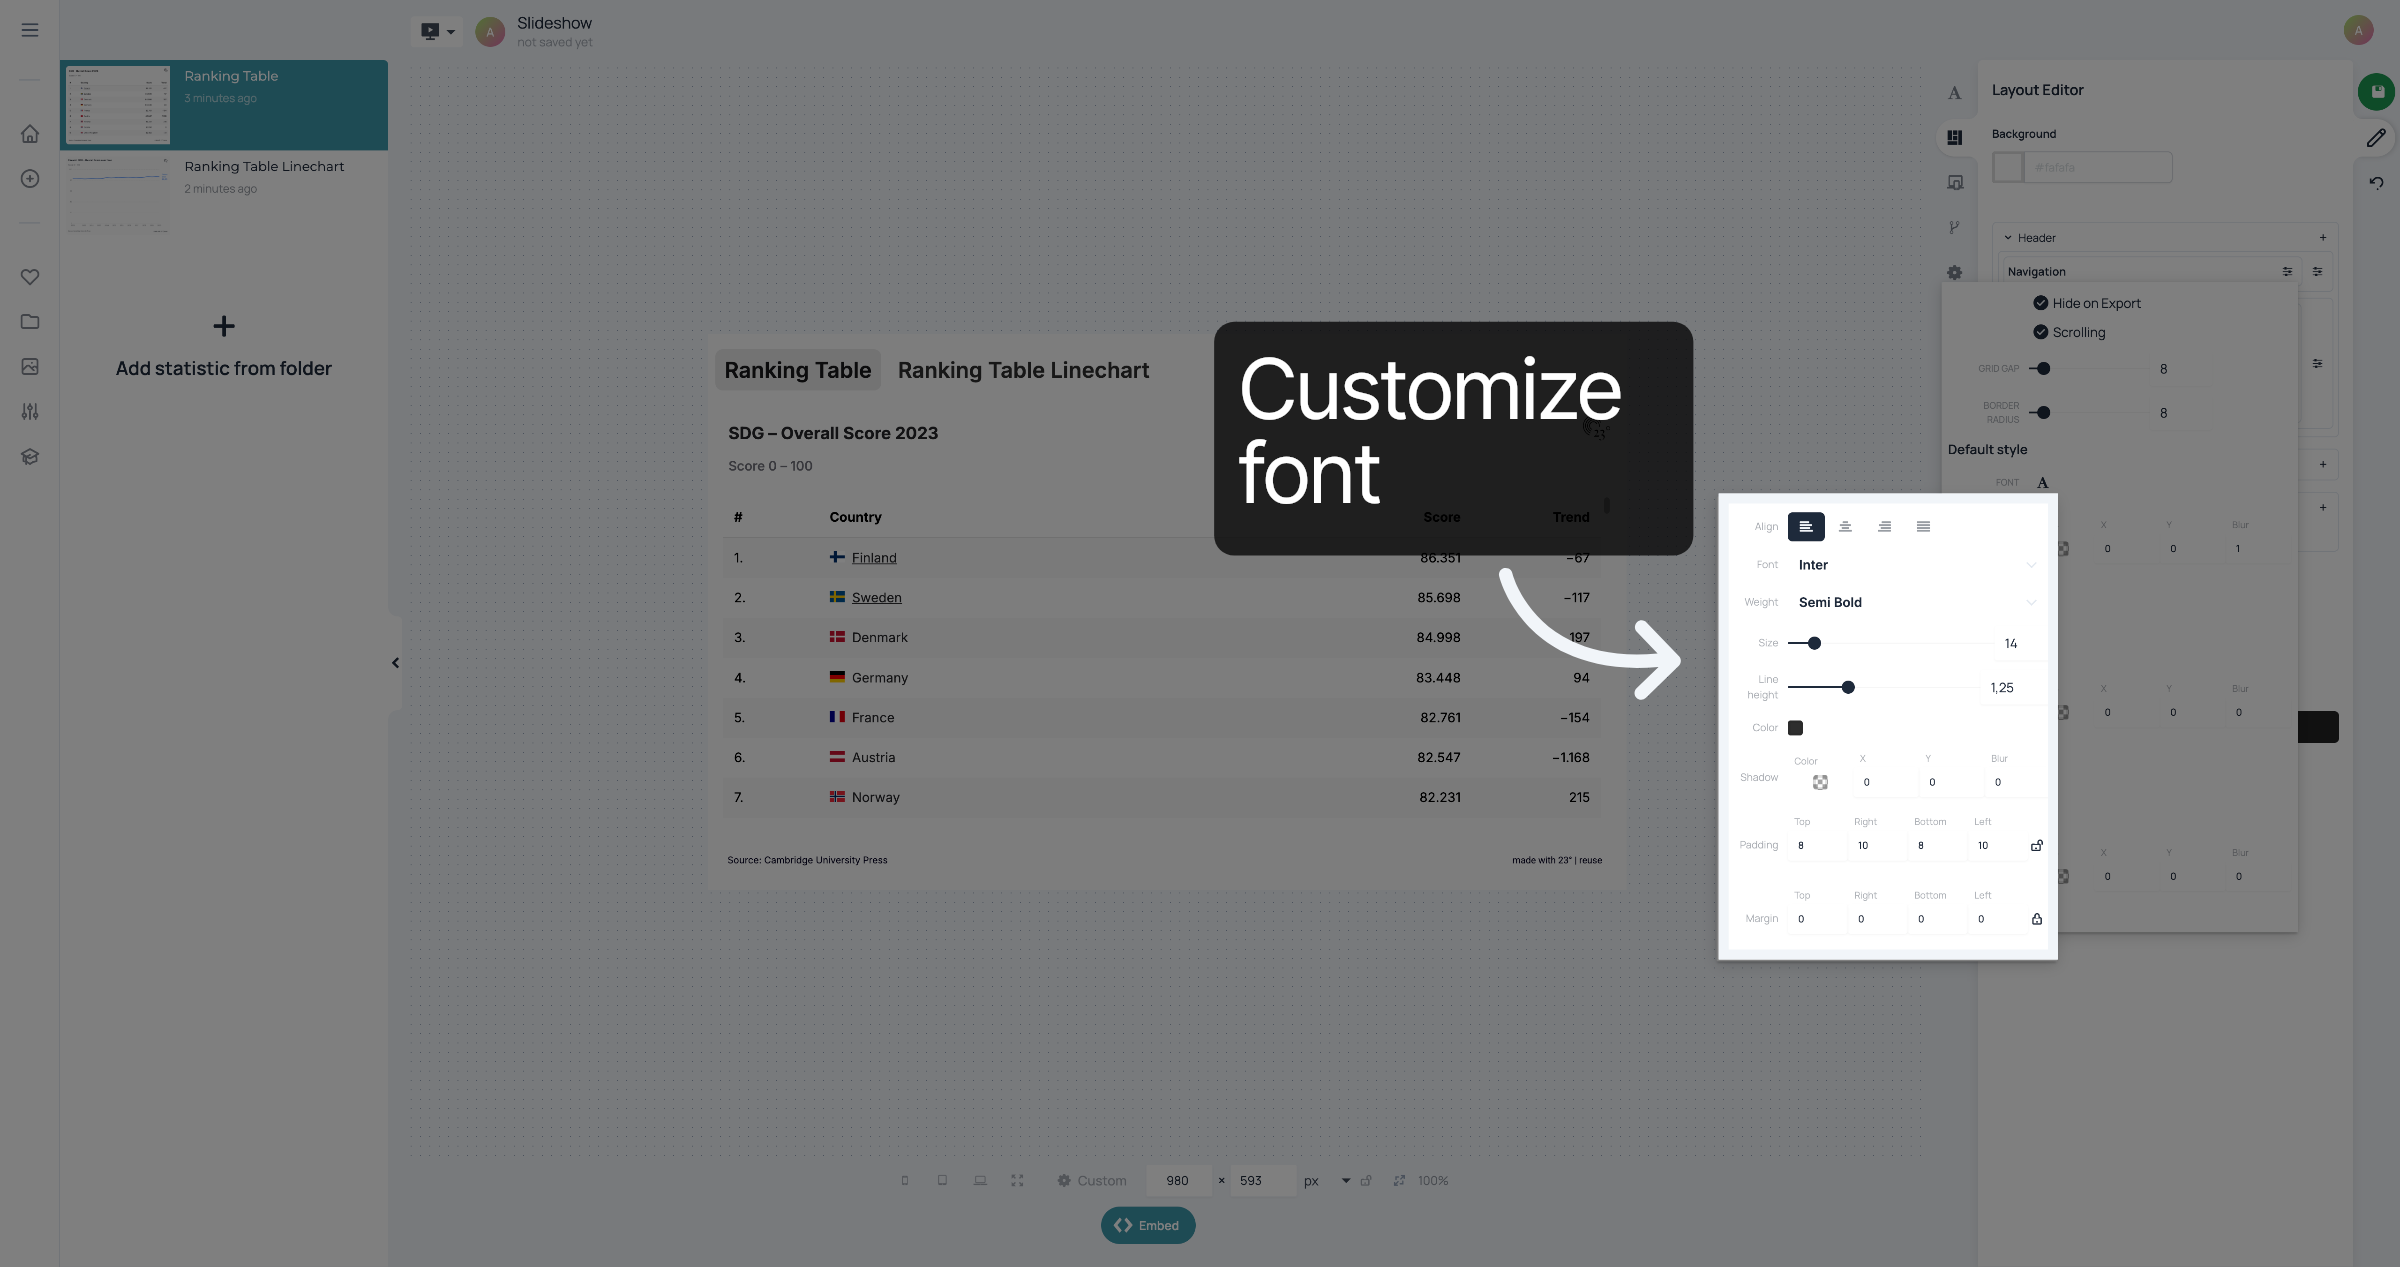Click the 100% zoom fit icon

tap(1399, 1181)
